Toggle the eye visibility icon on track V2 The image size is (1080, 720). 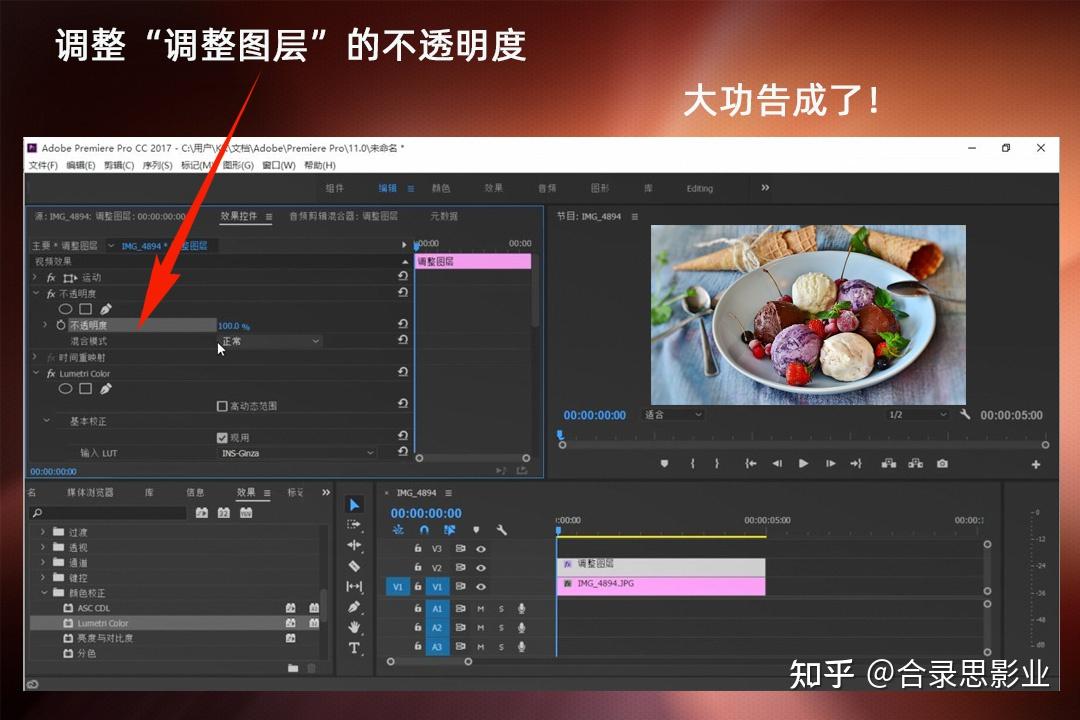pos(481,567)
